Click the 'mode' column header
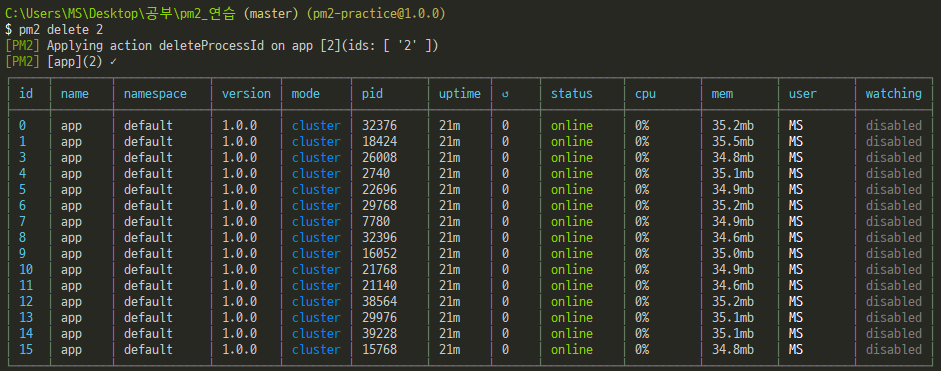This screenshot has height=371, width=941. [305, 94]
